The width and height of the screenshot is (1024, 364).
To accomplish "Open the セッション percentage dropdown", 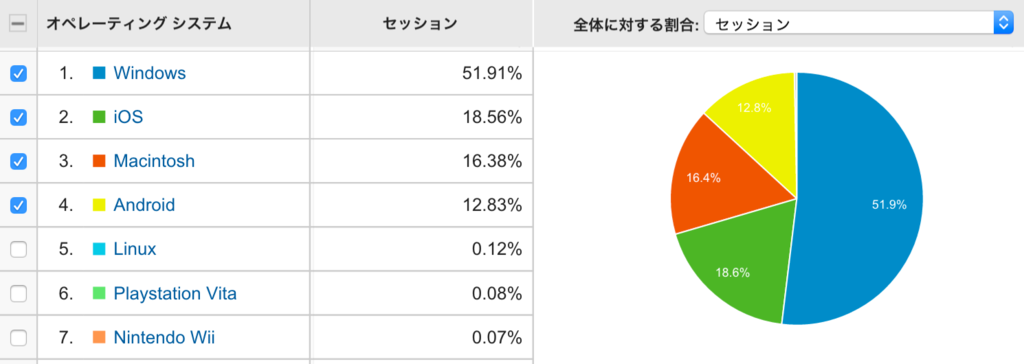I will [858, 24].
